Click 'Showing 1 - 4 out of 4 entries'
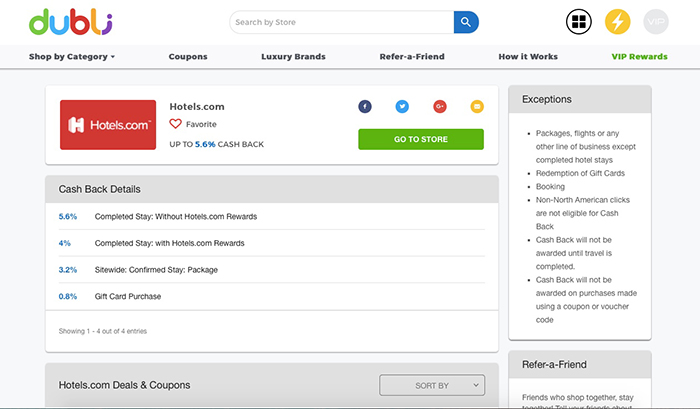This screenshot has width=700, height=409. (x=103, y=331)
